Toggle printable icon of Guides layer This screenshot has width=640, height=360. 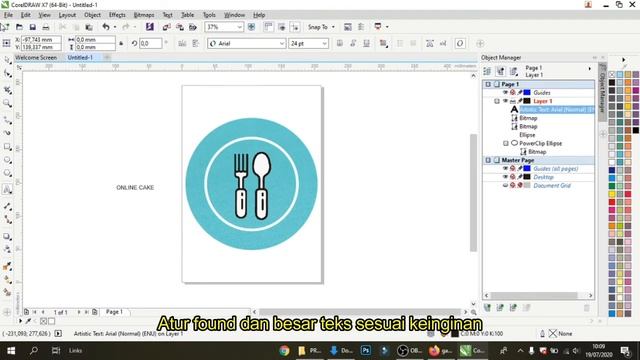point(513,93)
